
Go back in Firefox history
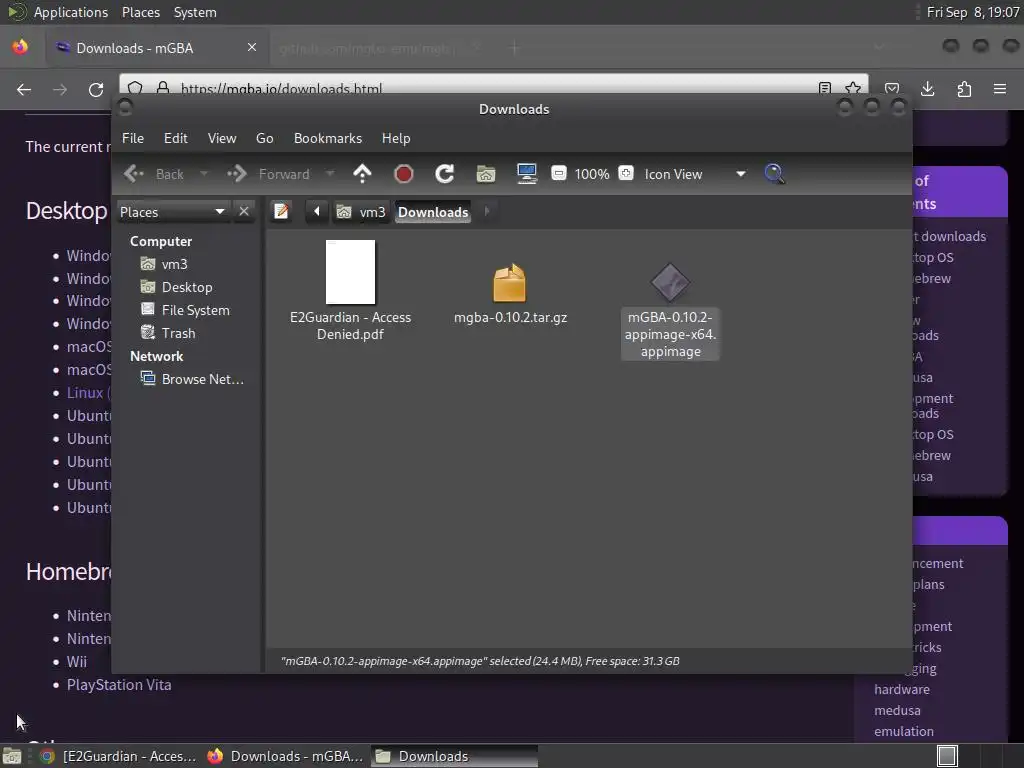24,89
